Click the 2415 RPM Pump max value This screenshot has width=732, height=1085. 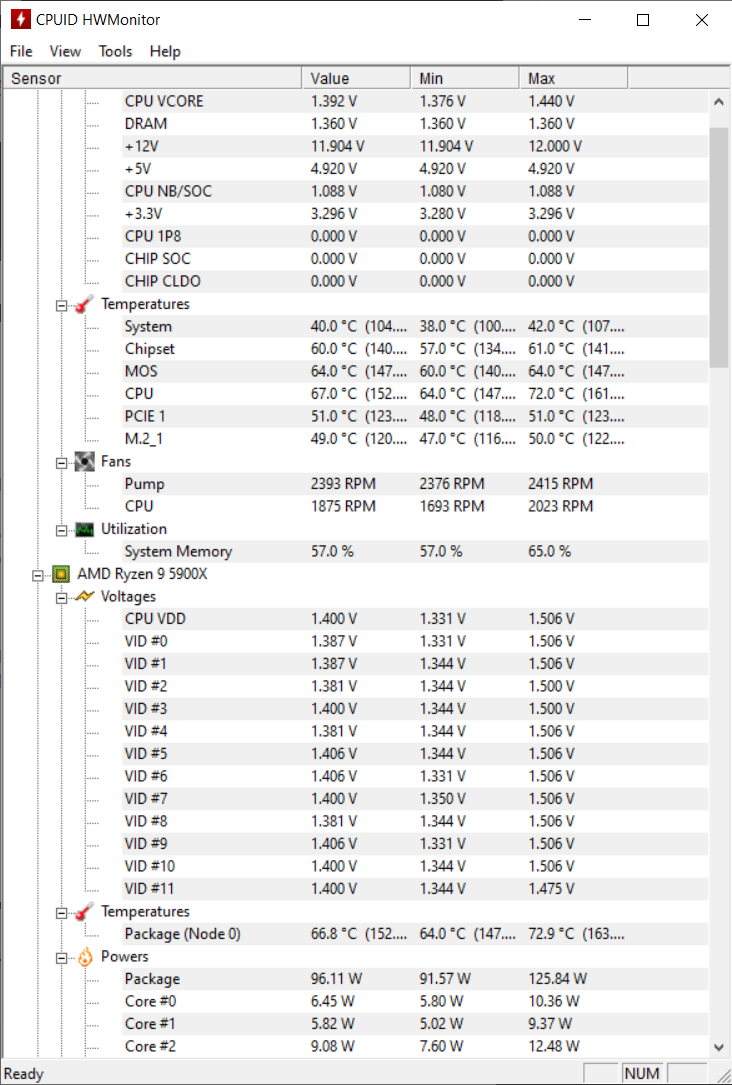point(560,484)
